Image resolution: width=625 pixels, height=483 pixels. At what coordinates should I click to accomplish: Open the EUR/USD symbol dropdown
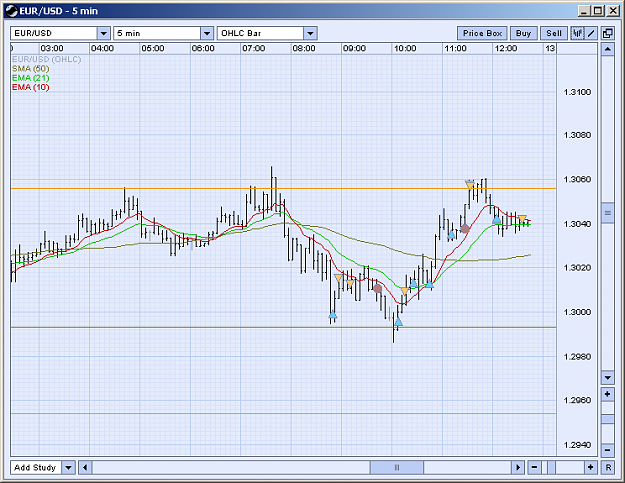click(x=104, y=33)
